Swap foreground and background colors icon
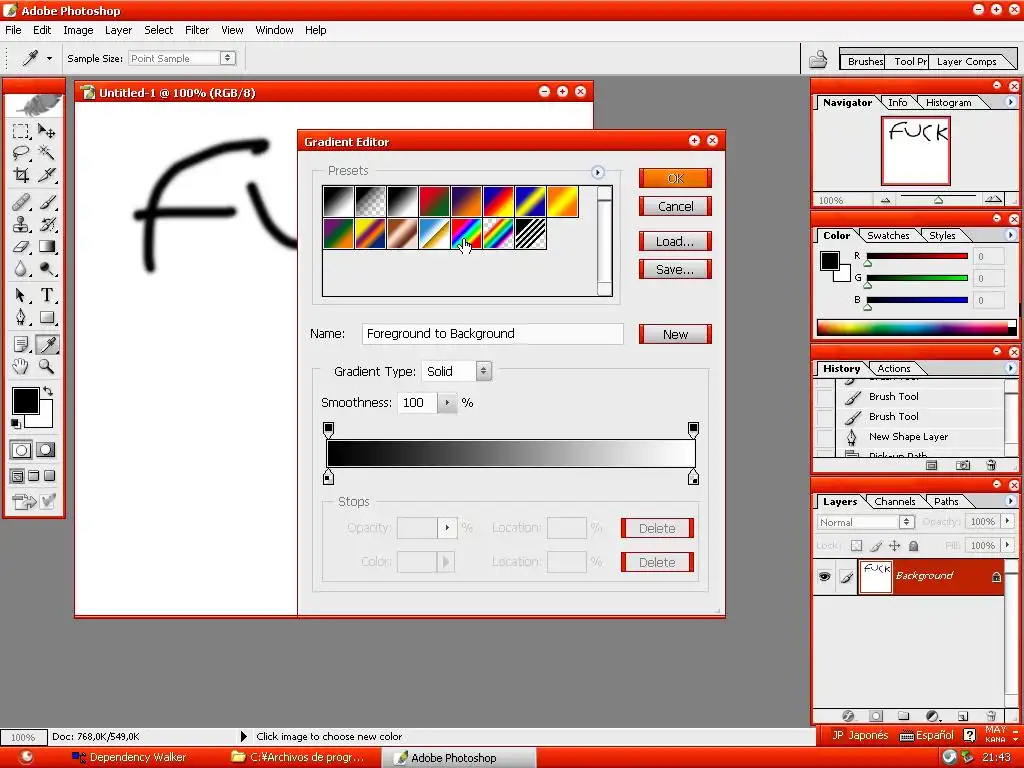Viewport: 1024px width, 768px height. pyautogui.click(x=48, y=391)
